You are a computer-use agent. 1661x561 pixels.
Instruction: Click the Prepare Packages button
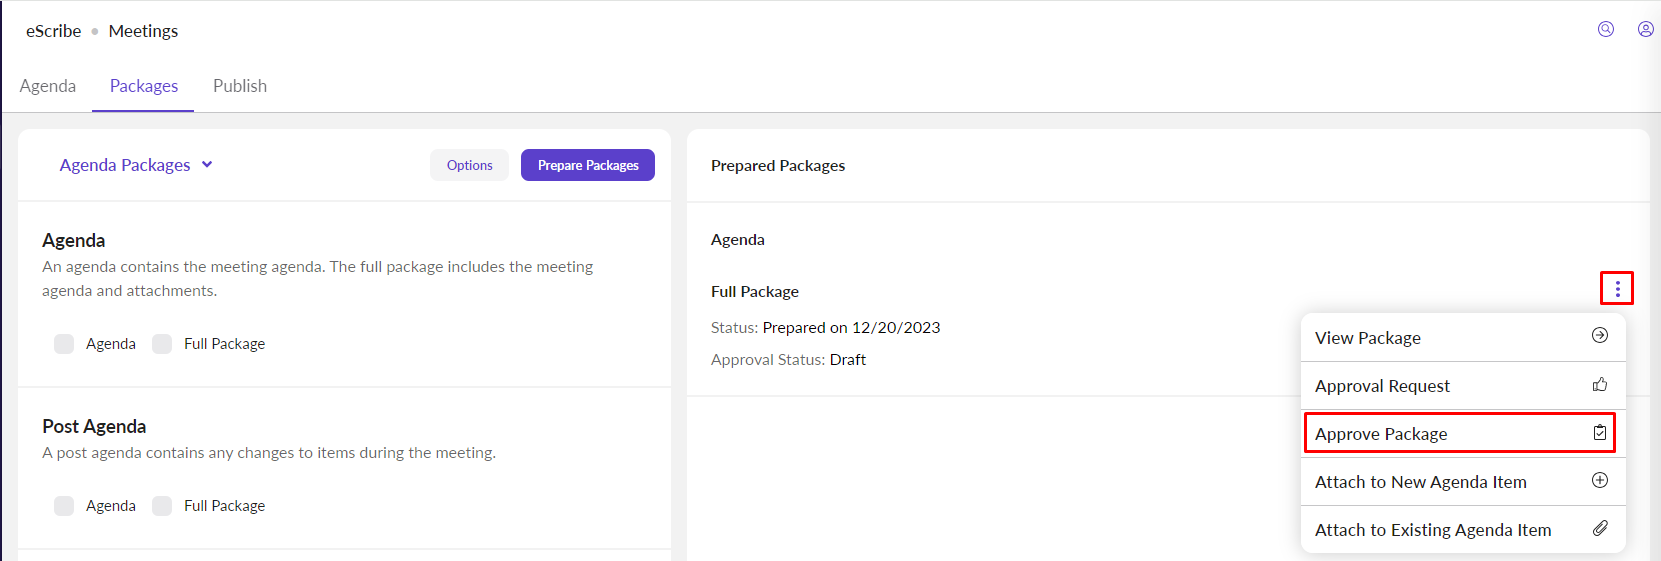pyautogui.click(x=588, y=165)
